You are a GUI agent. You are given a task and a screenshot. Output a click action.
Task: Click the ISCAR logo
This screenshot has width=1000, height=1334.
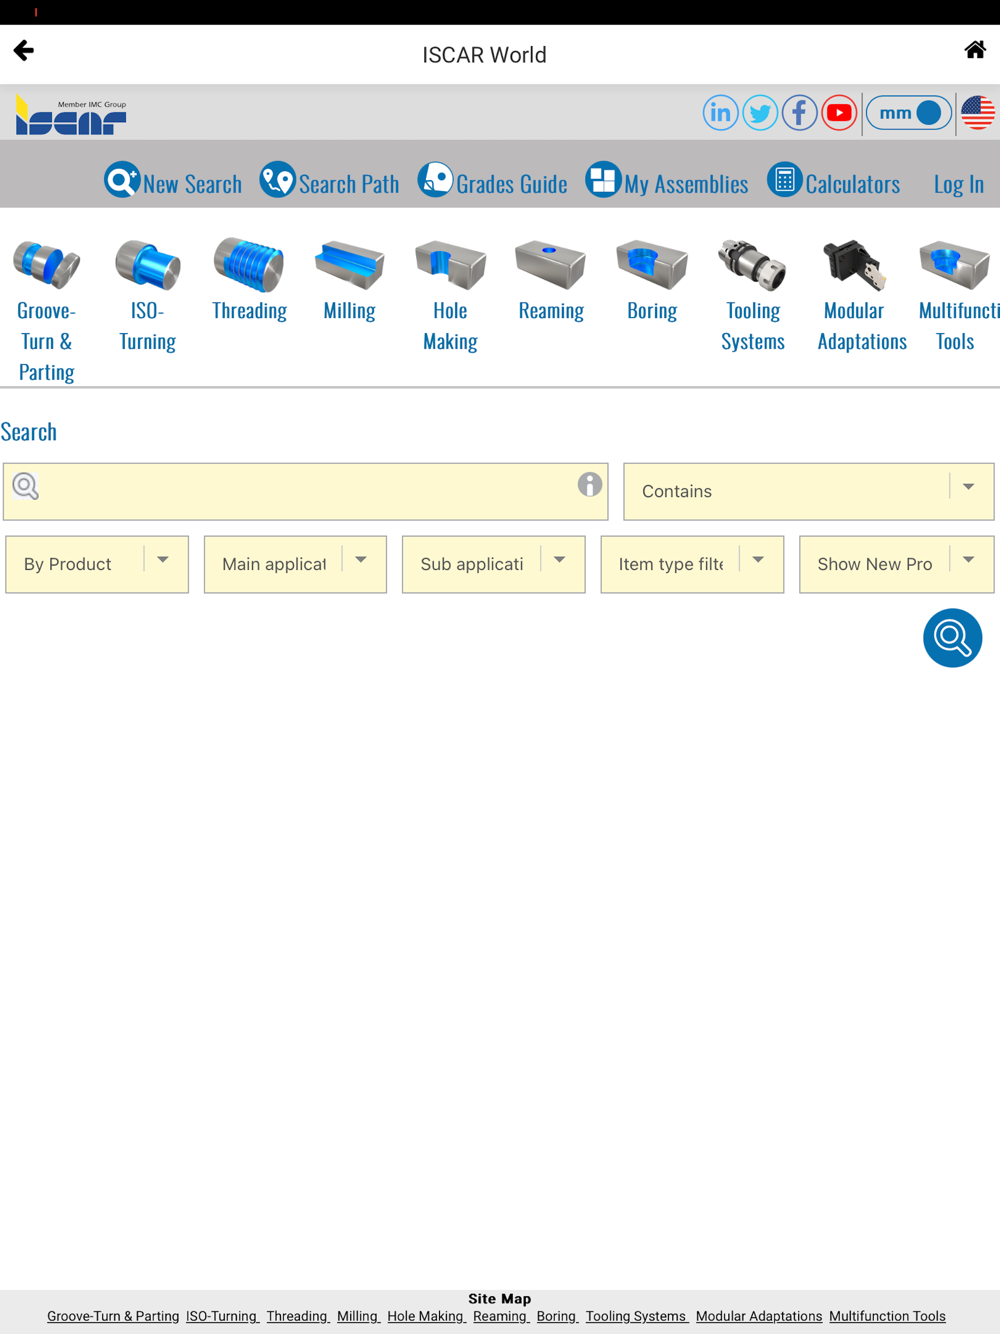[70, 115]
